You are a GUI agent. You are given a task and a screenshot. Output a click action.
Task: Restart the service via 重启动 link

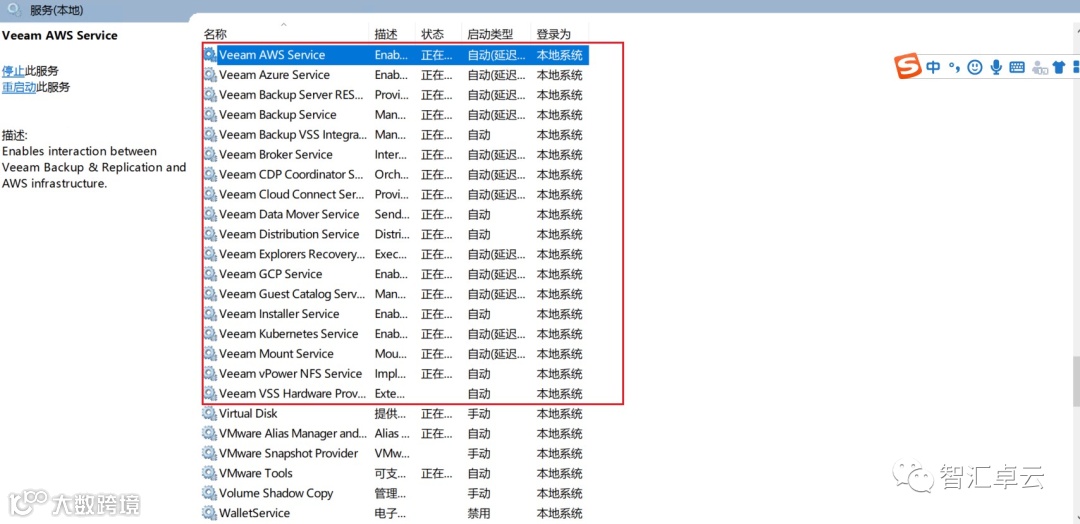[x=19, y=87]
